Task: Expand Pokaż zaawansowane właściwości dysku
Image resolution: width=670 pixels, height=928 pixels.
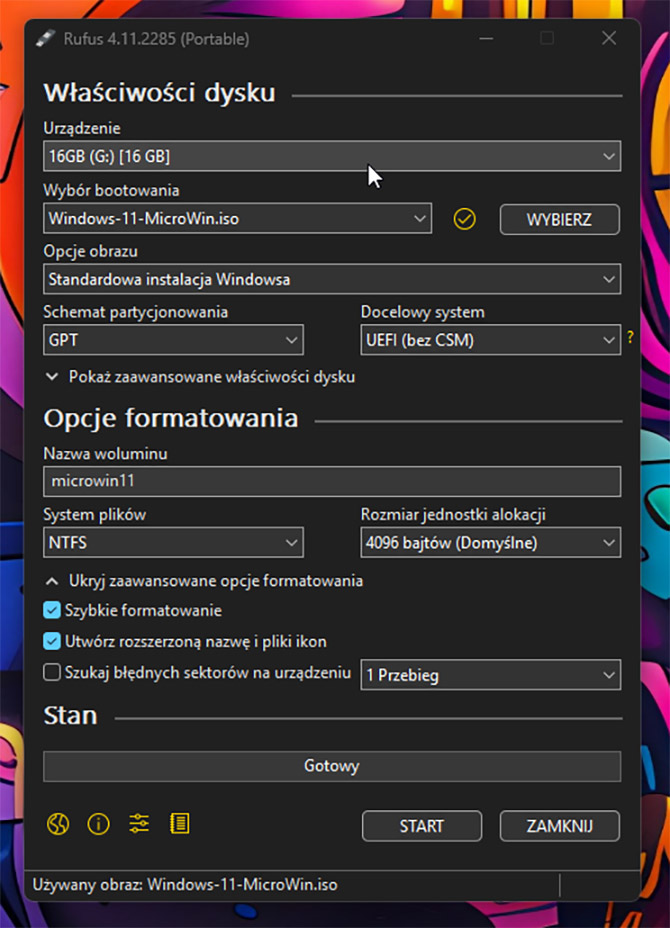Action: [x=201, y=377]
